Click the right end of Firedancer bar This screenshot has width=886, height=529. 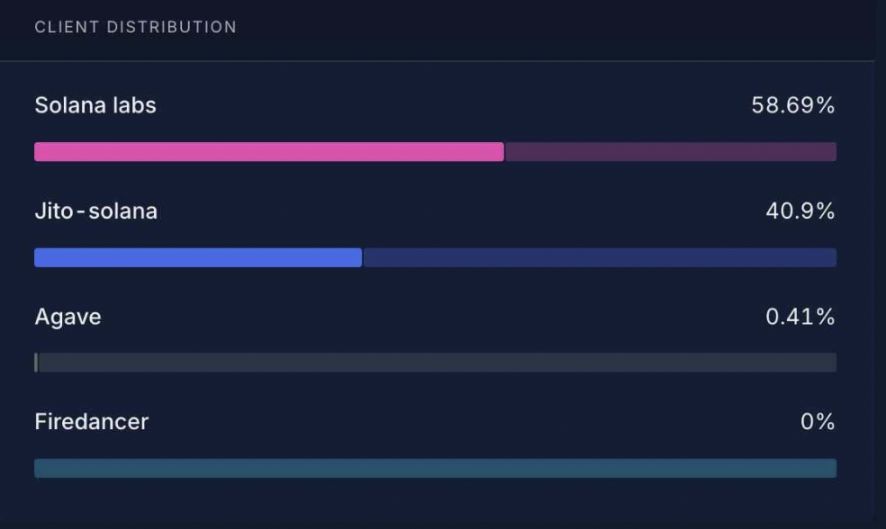832,468
